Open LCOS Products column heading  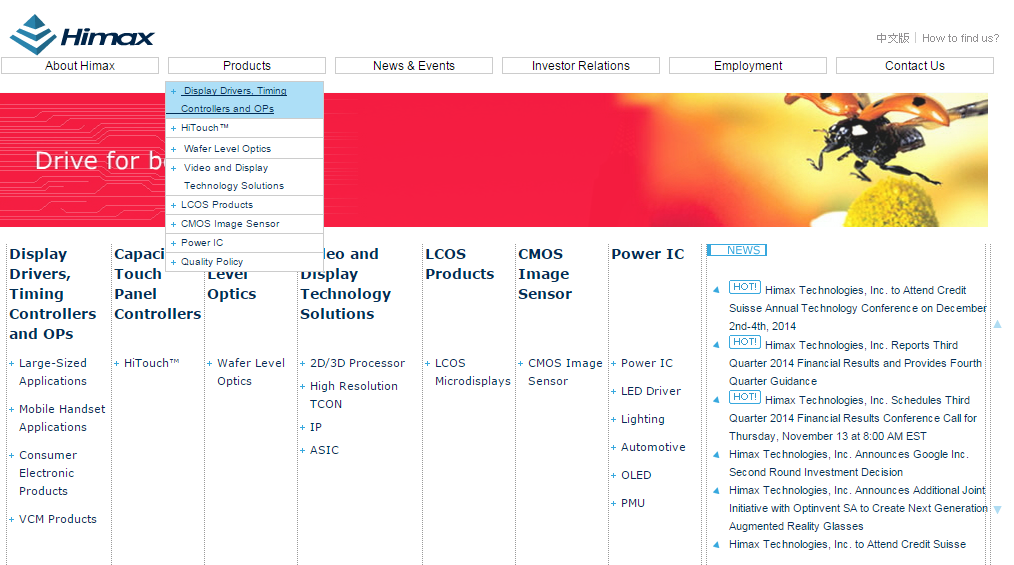[x=460, y=264]
